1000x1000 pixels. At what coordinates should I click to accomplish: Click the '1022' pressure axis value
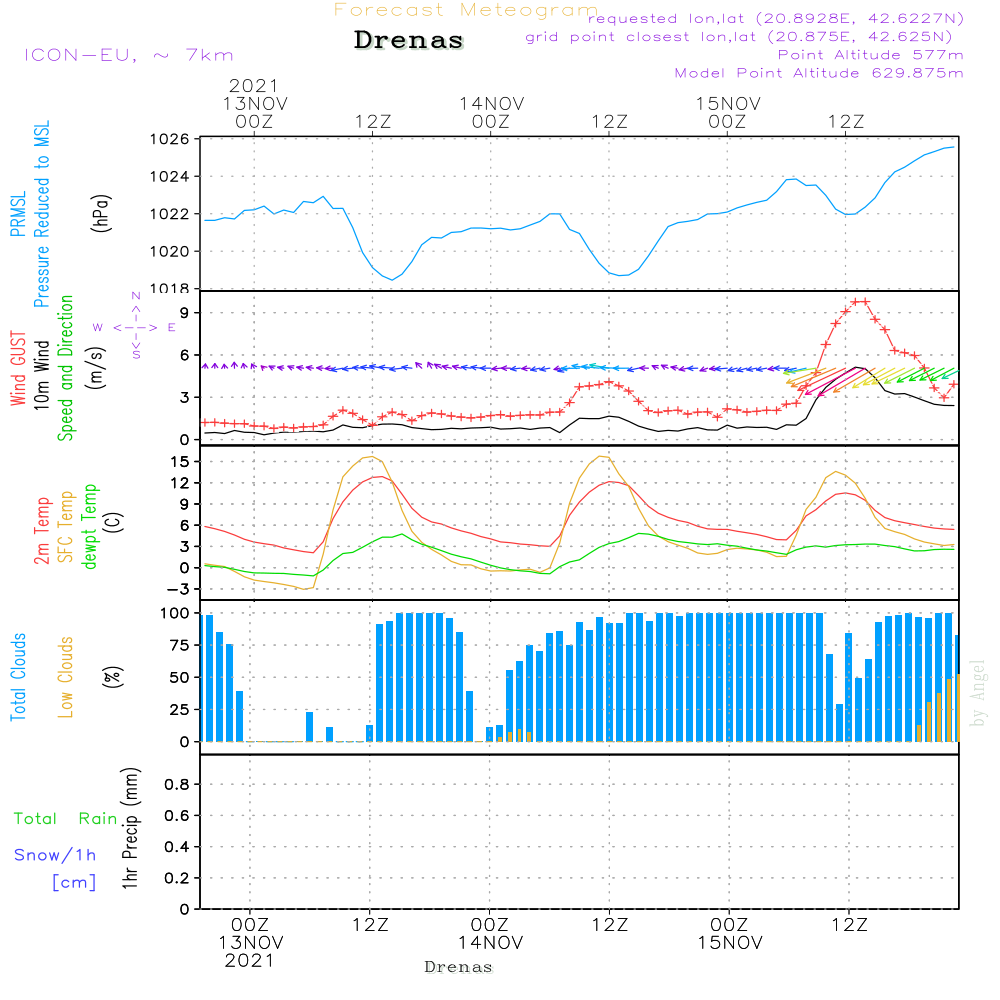pos(170,214)
